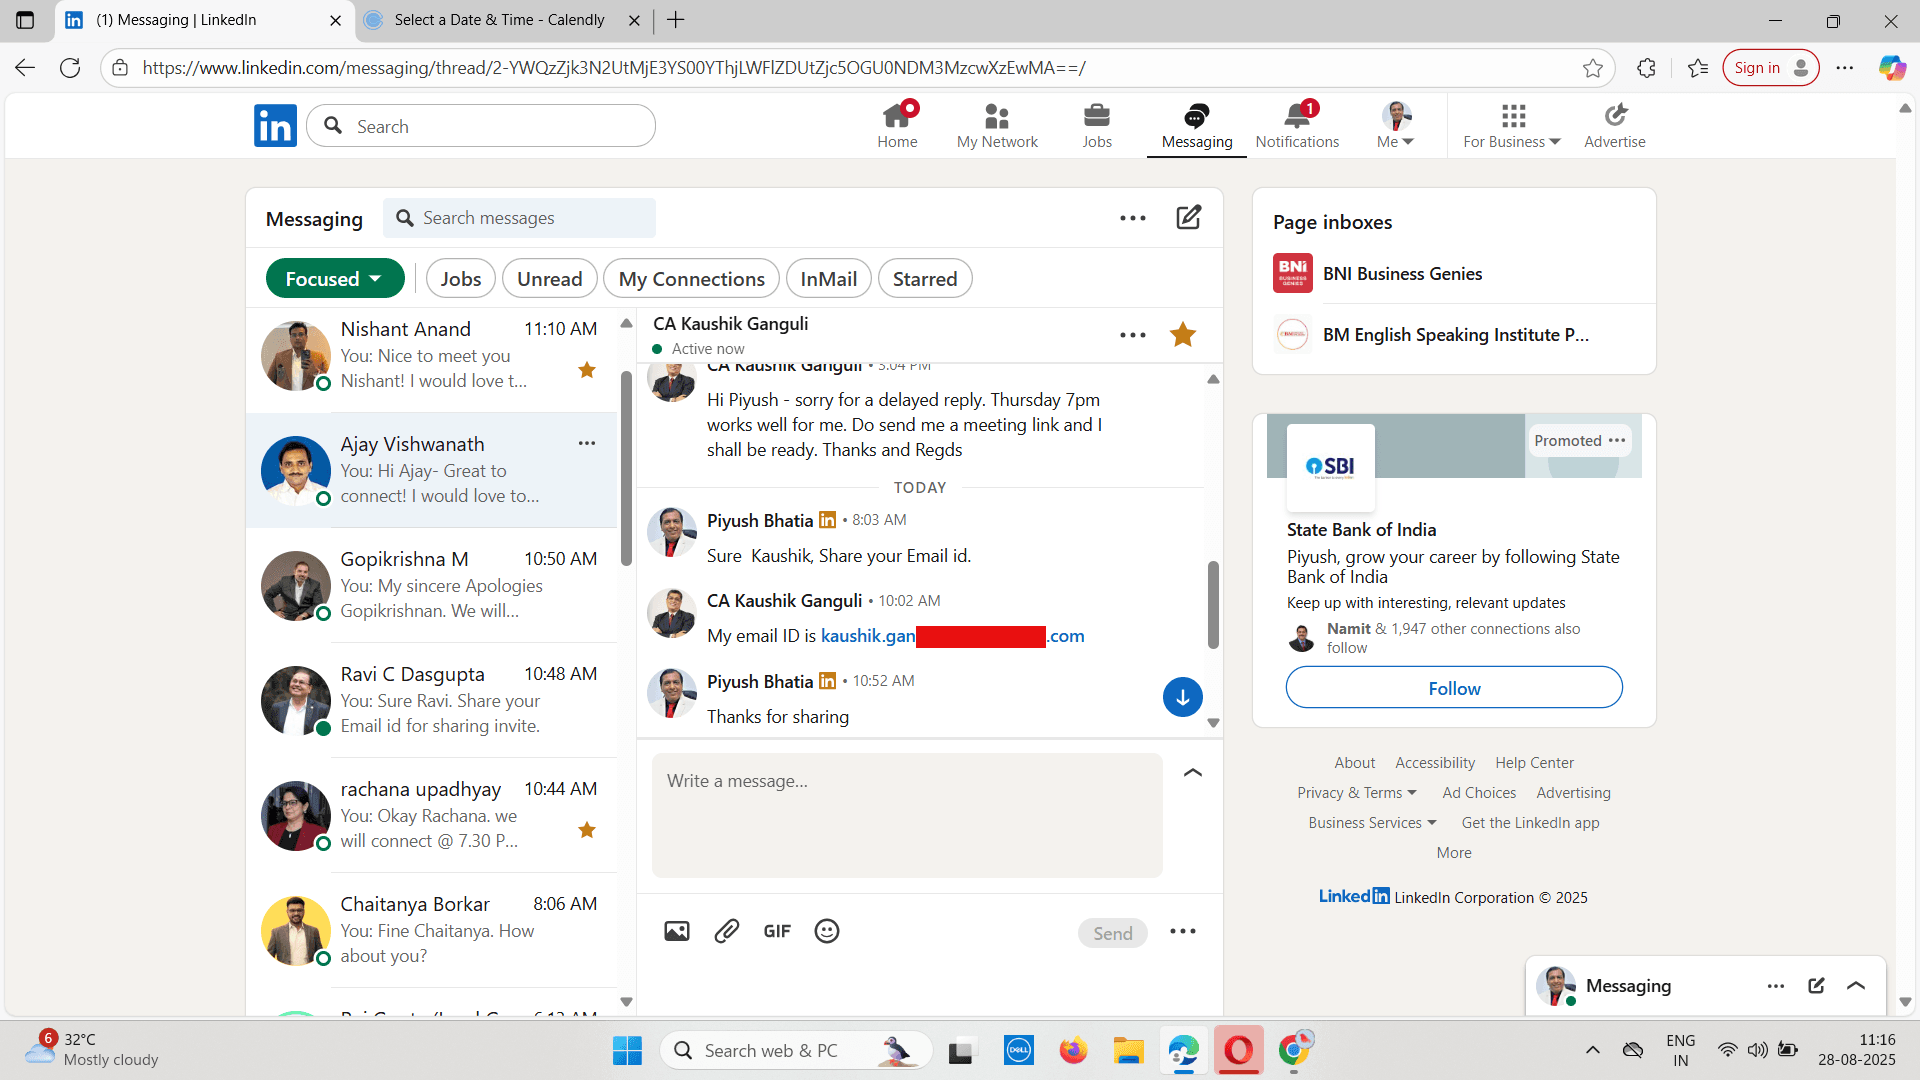Open BM English Speaking Institute inbox
Viewport: 1920px width, 1080px height.
tap(1453, 334)
